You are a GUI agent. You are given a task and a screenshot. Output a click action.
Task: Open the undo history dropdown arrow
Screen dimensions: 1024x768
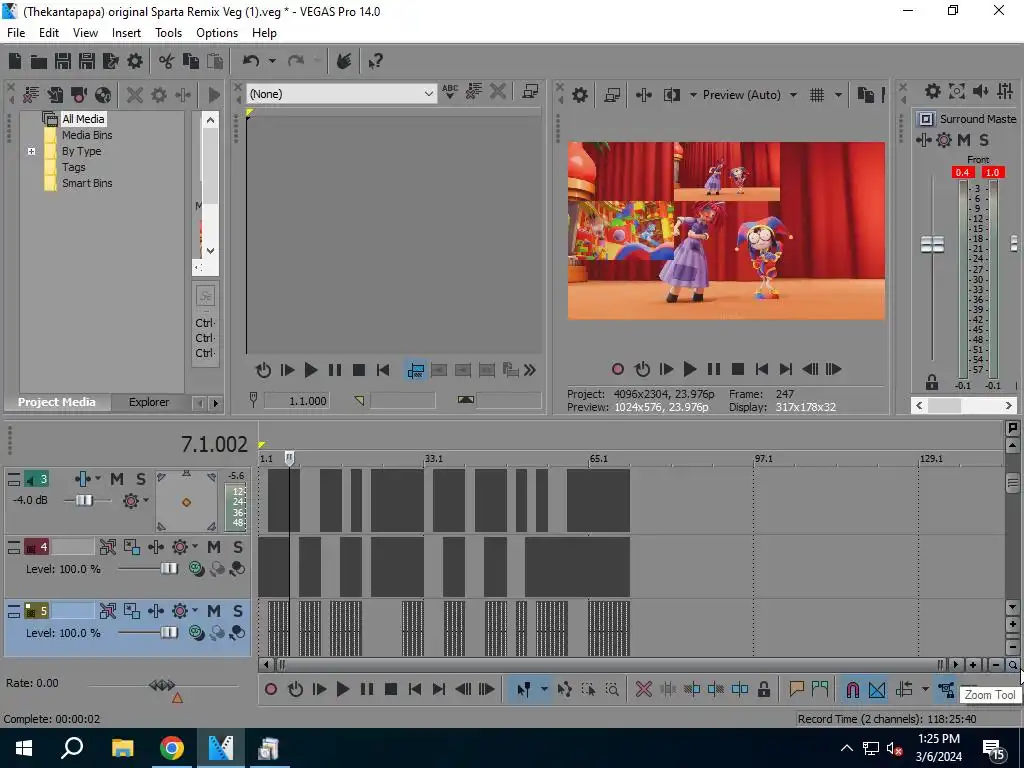272,61
